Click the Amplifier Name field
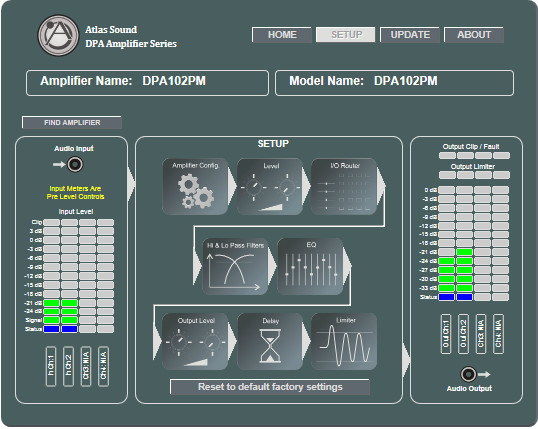538x429 pixels. click(x=147, y=83)
